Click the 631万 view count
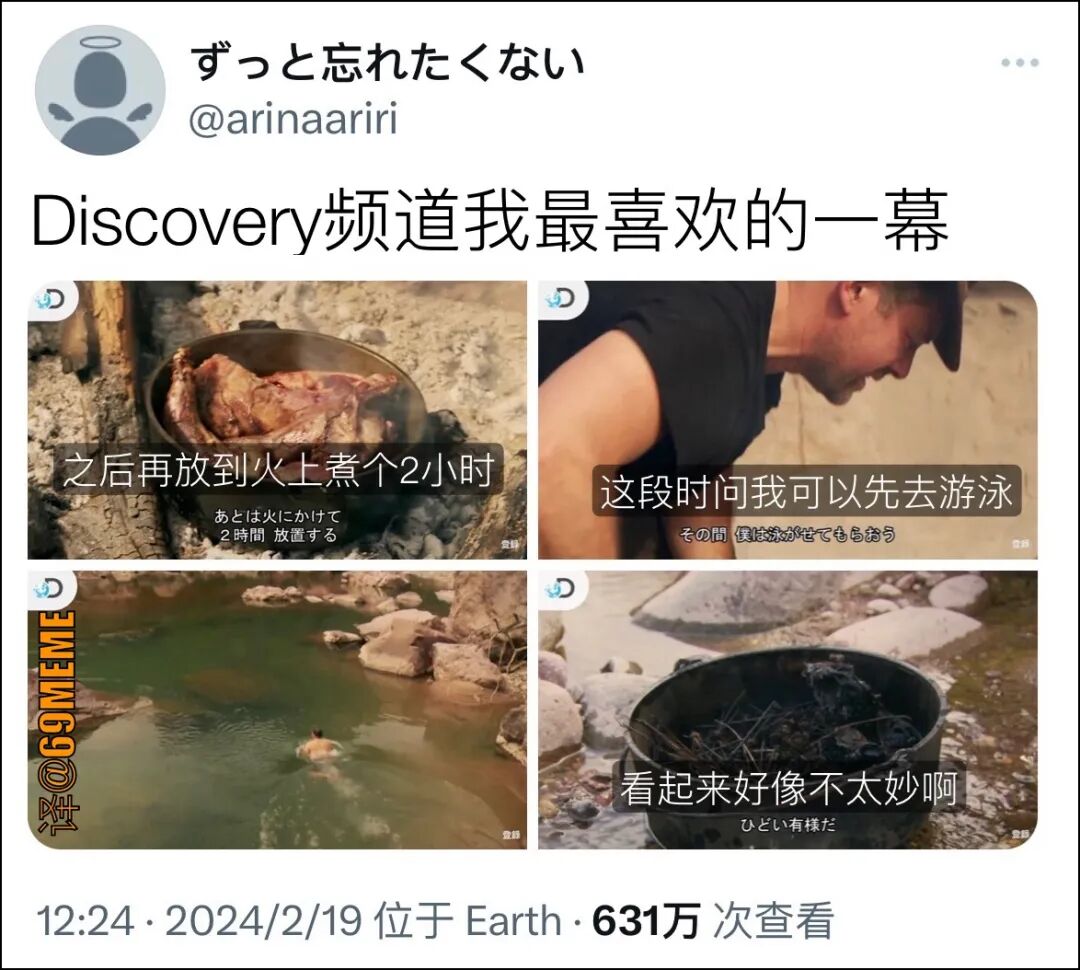This screenshot has width=1080, height=970. pyautogui.click(x=646, y=921)
